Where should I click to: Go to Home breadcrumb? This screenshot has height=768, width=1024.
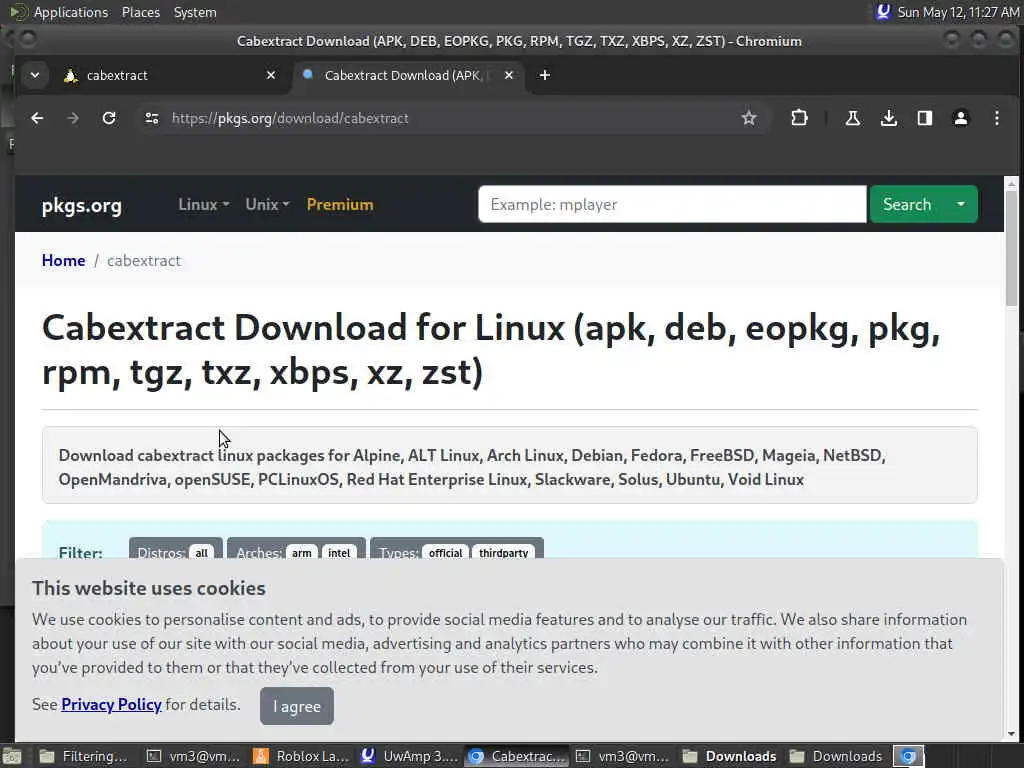point(63,261)
